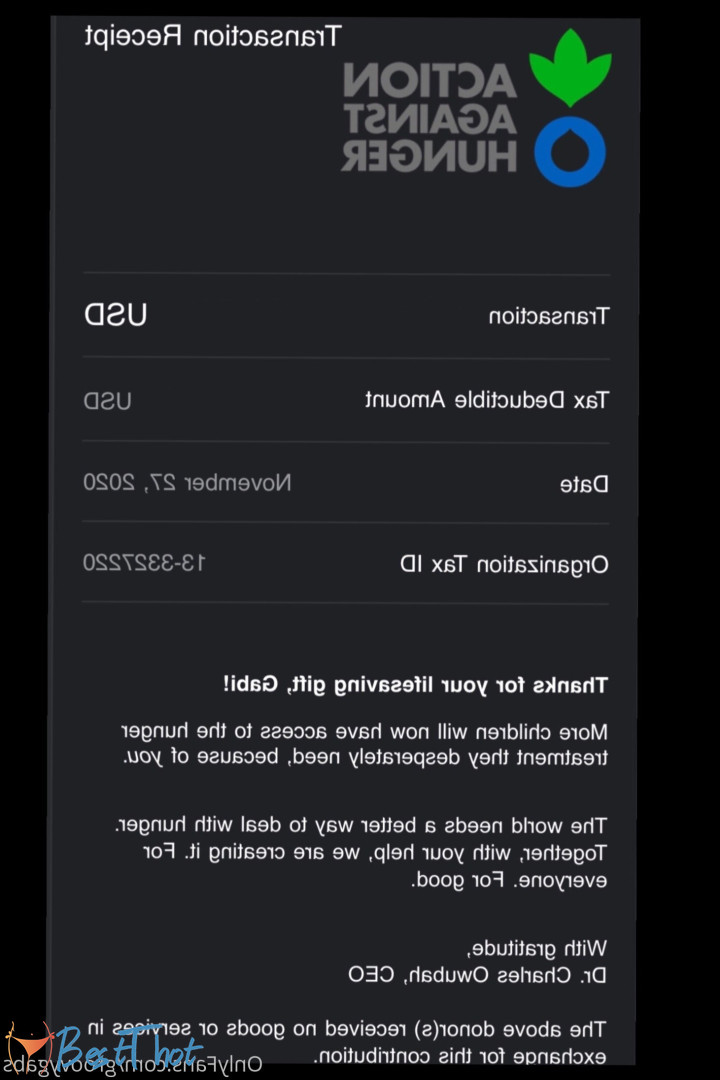Click the Dr. Charles Owubah, CEO signature
The width and height of the screenshot is (720, 1080).
coord(477,973)
